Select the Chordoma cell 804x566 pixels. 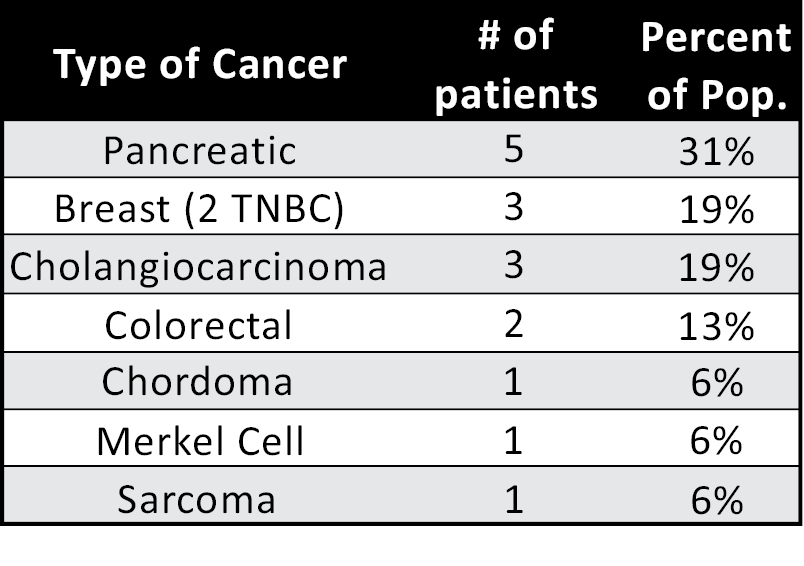tap(198, 382)
